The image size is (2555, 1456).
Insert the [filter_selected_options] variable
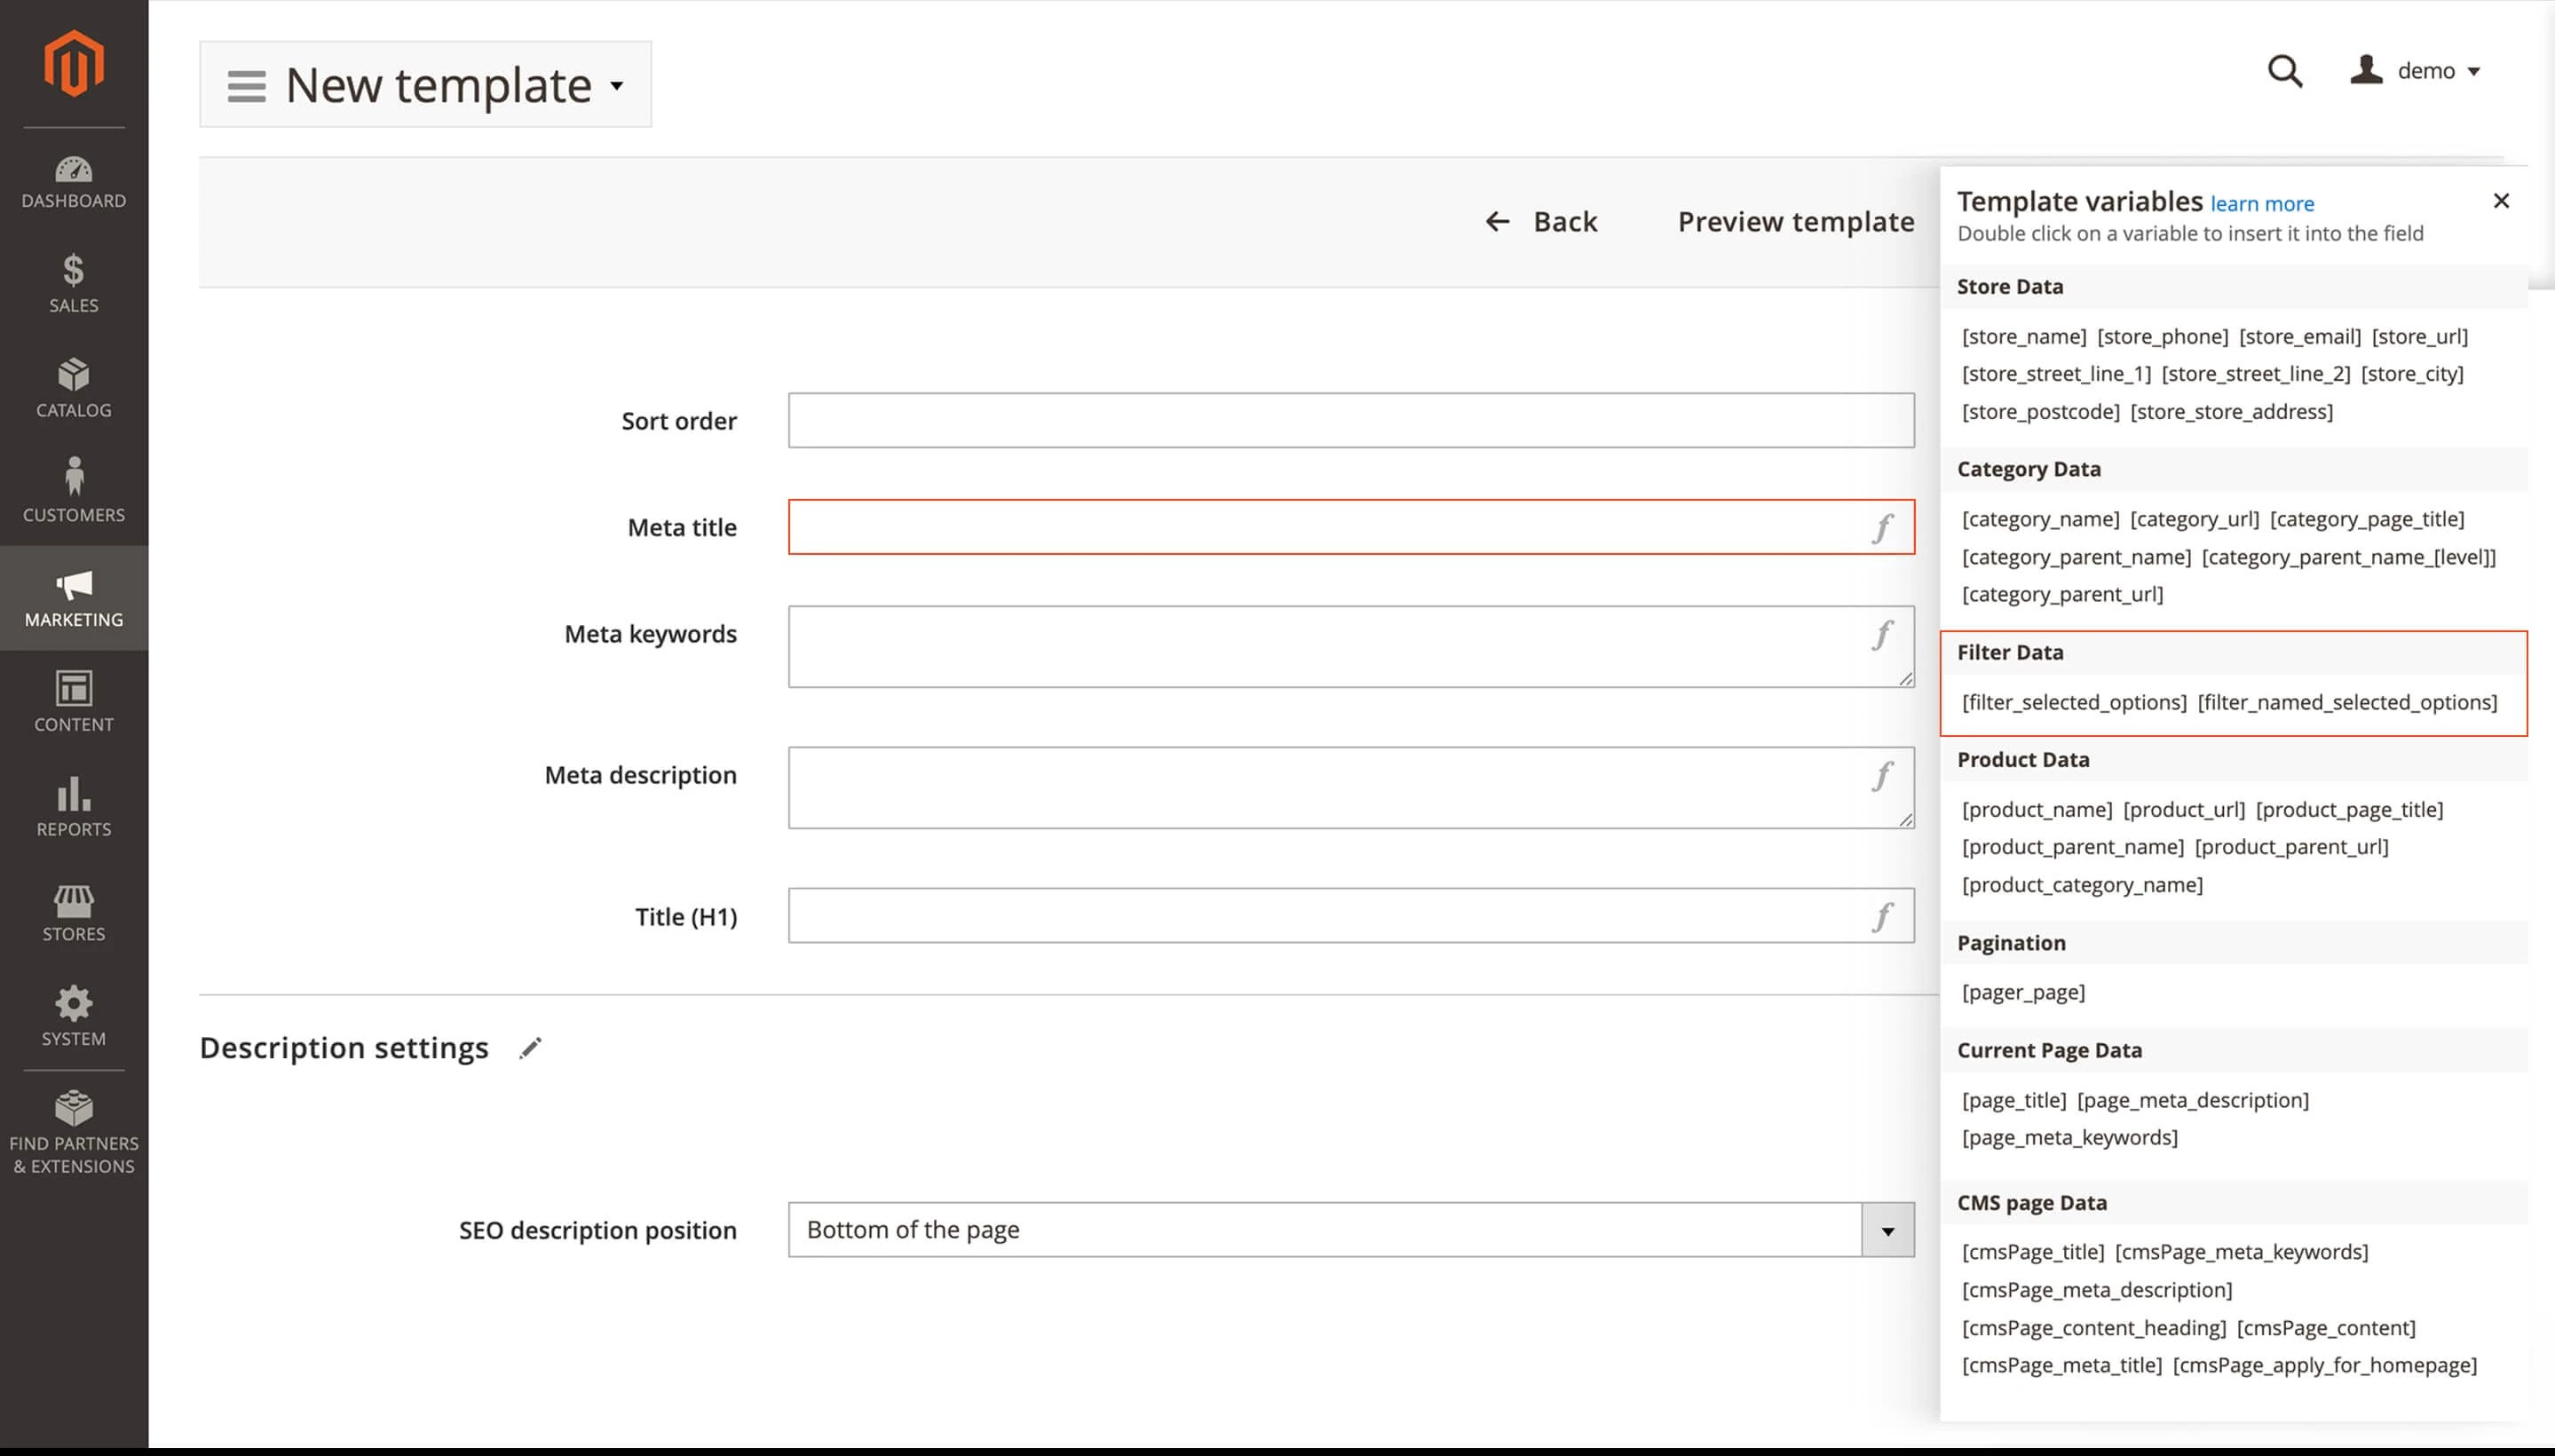[2073, 702]
